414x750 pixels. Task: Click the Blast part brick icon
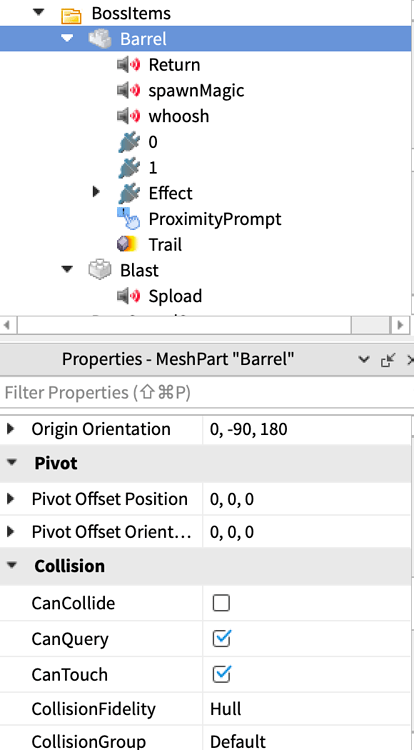coord(99,270)
